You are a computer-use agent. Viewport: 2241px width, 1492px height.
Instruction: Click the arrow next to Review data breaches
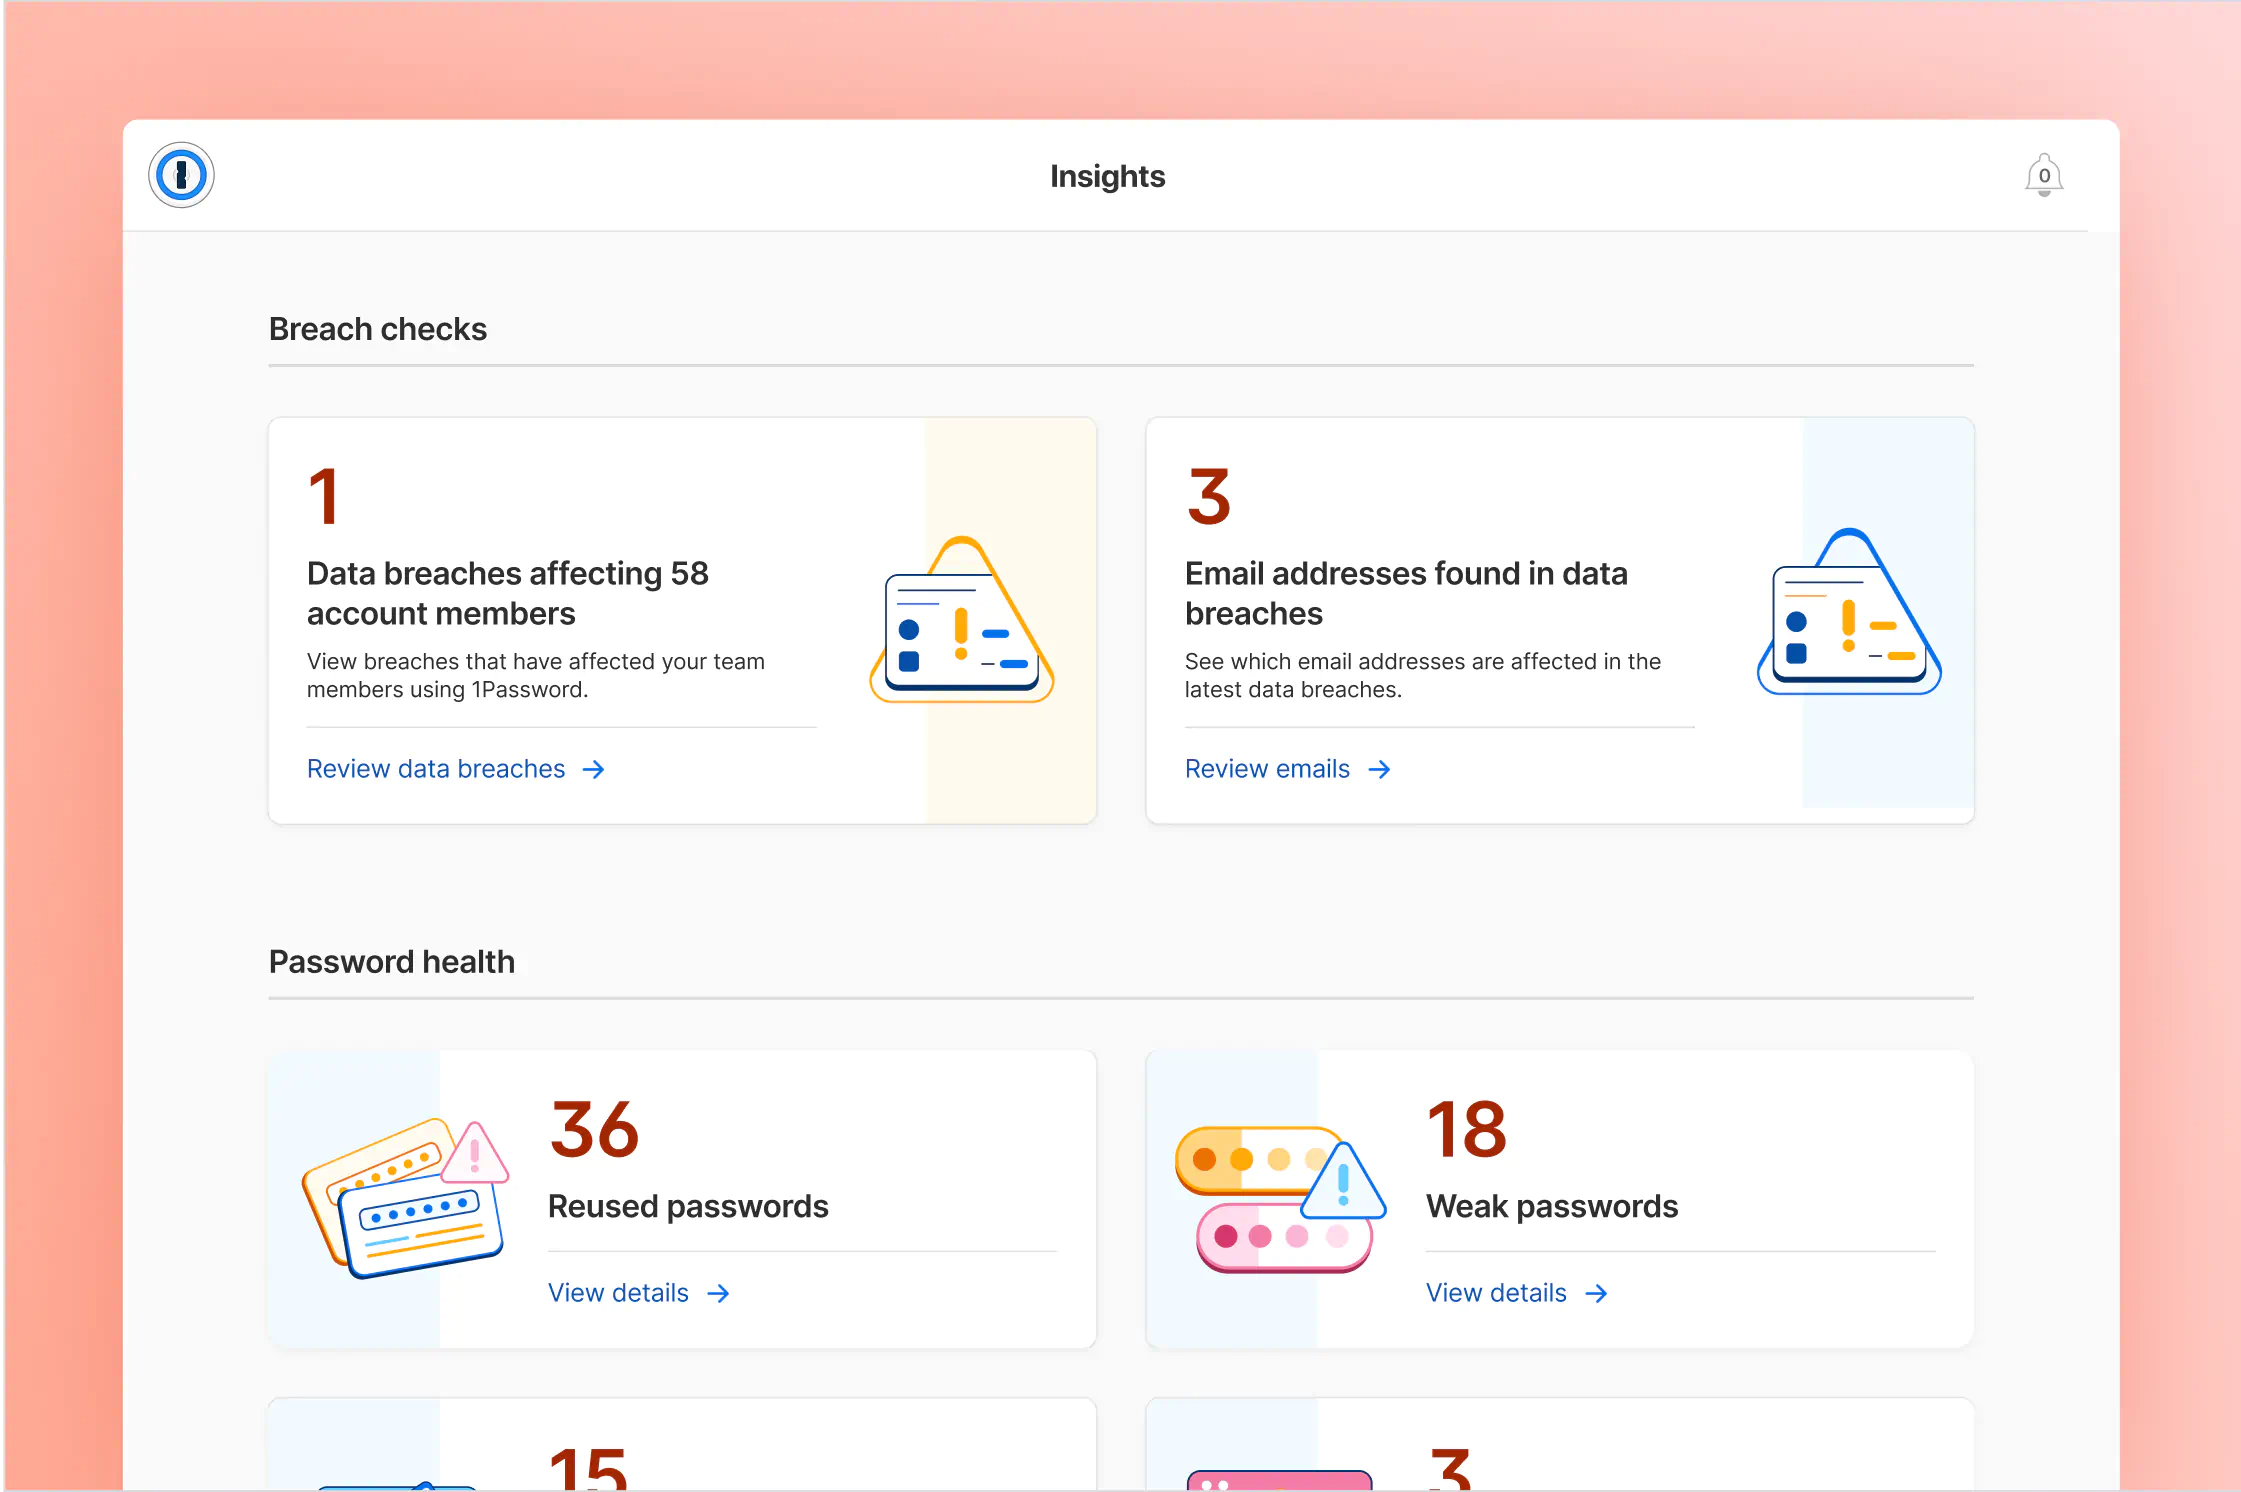pos(594,769)
